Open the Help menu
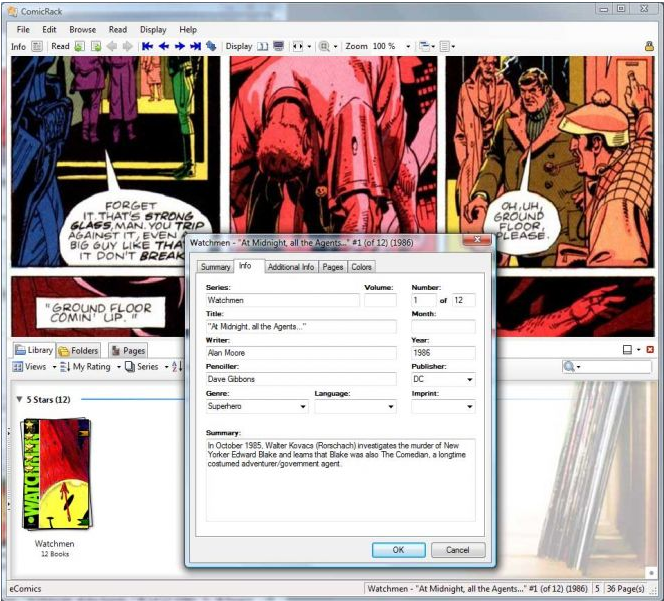This screenshot has height=601, width=664. pos(188,30)
